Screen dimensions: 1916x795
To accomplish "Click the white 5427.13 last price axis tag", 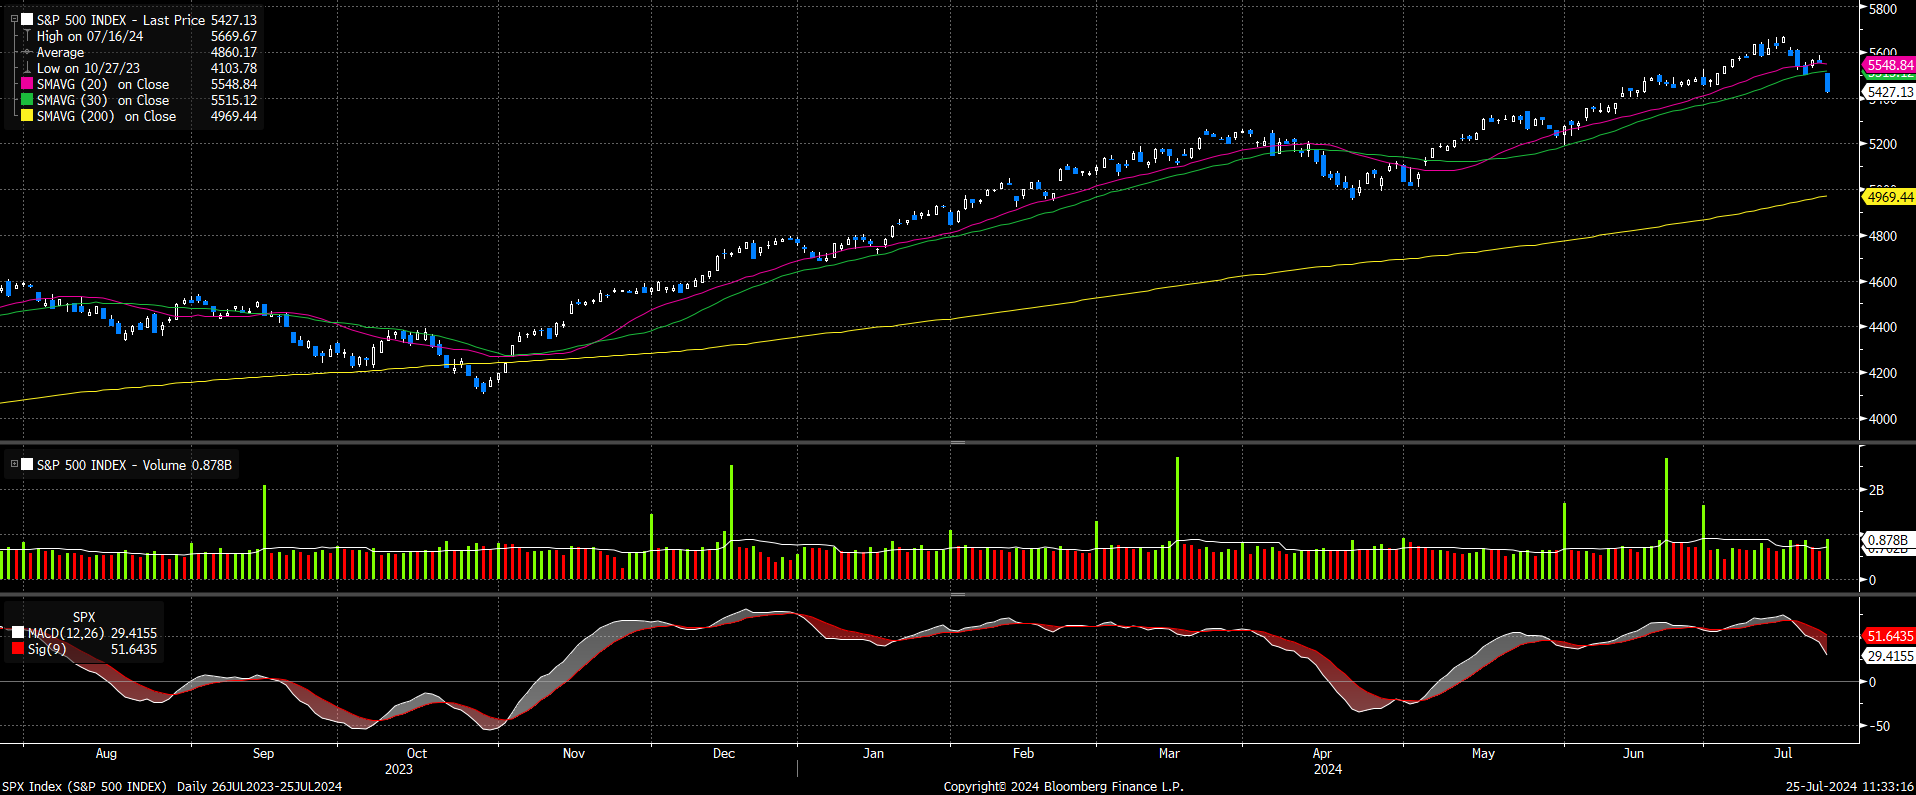I will [x=1889, y=92].
